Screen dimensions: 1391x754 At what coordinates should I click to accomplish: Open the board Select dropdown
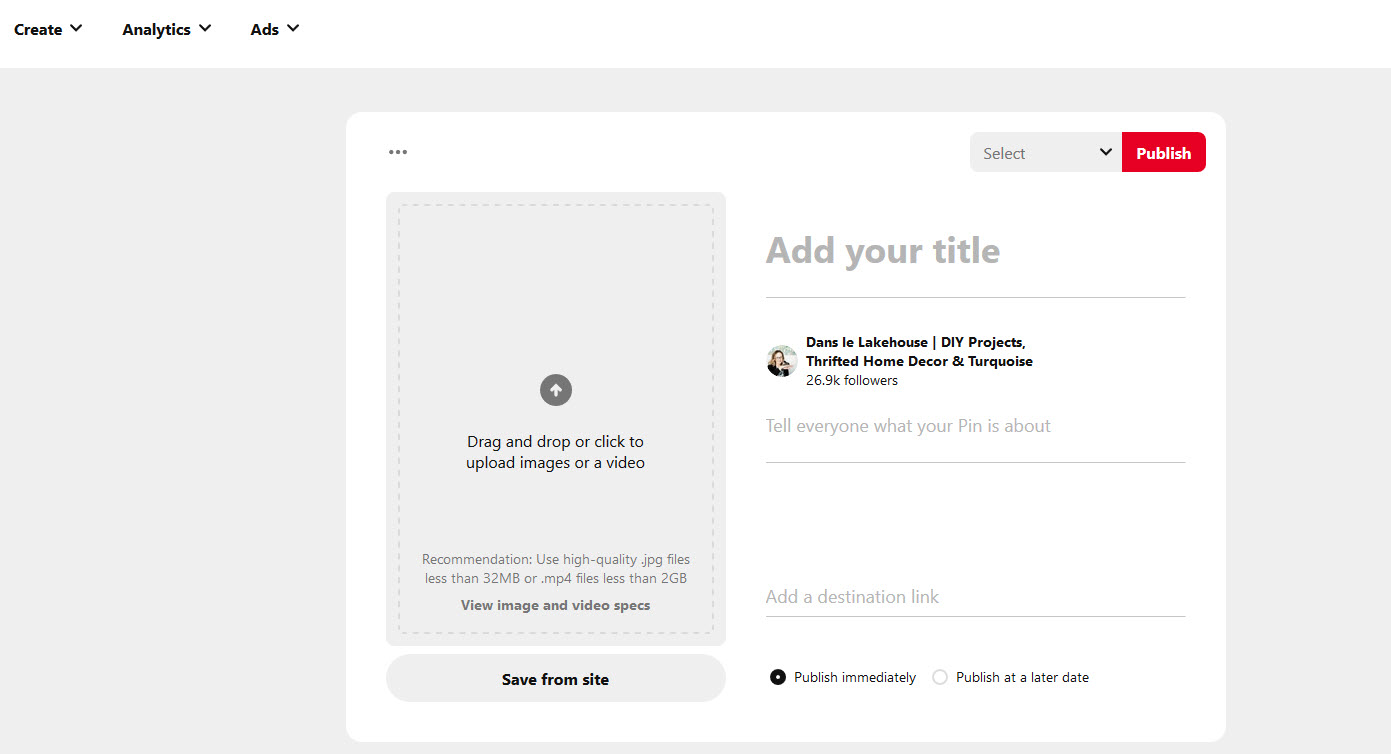point(1045,153)
